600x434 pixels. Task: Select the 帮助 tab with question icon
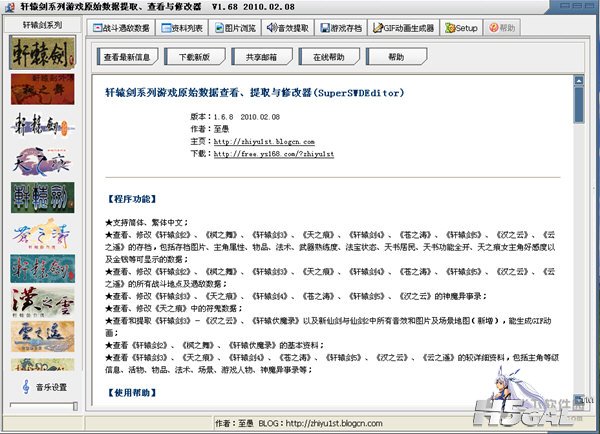click(x=502, y=28)
